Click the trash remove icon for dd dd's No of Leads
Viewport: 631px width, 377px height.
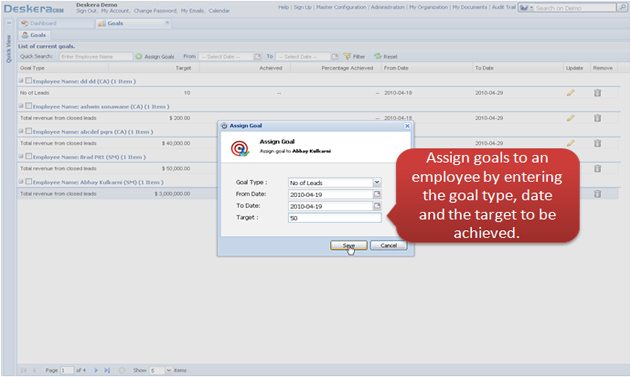click(598, 93)
